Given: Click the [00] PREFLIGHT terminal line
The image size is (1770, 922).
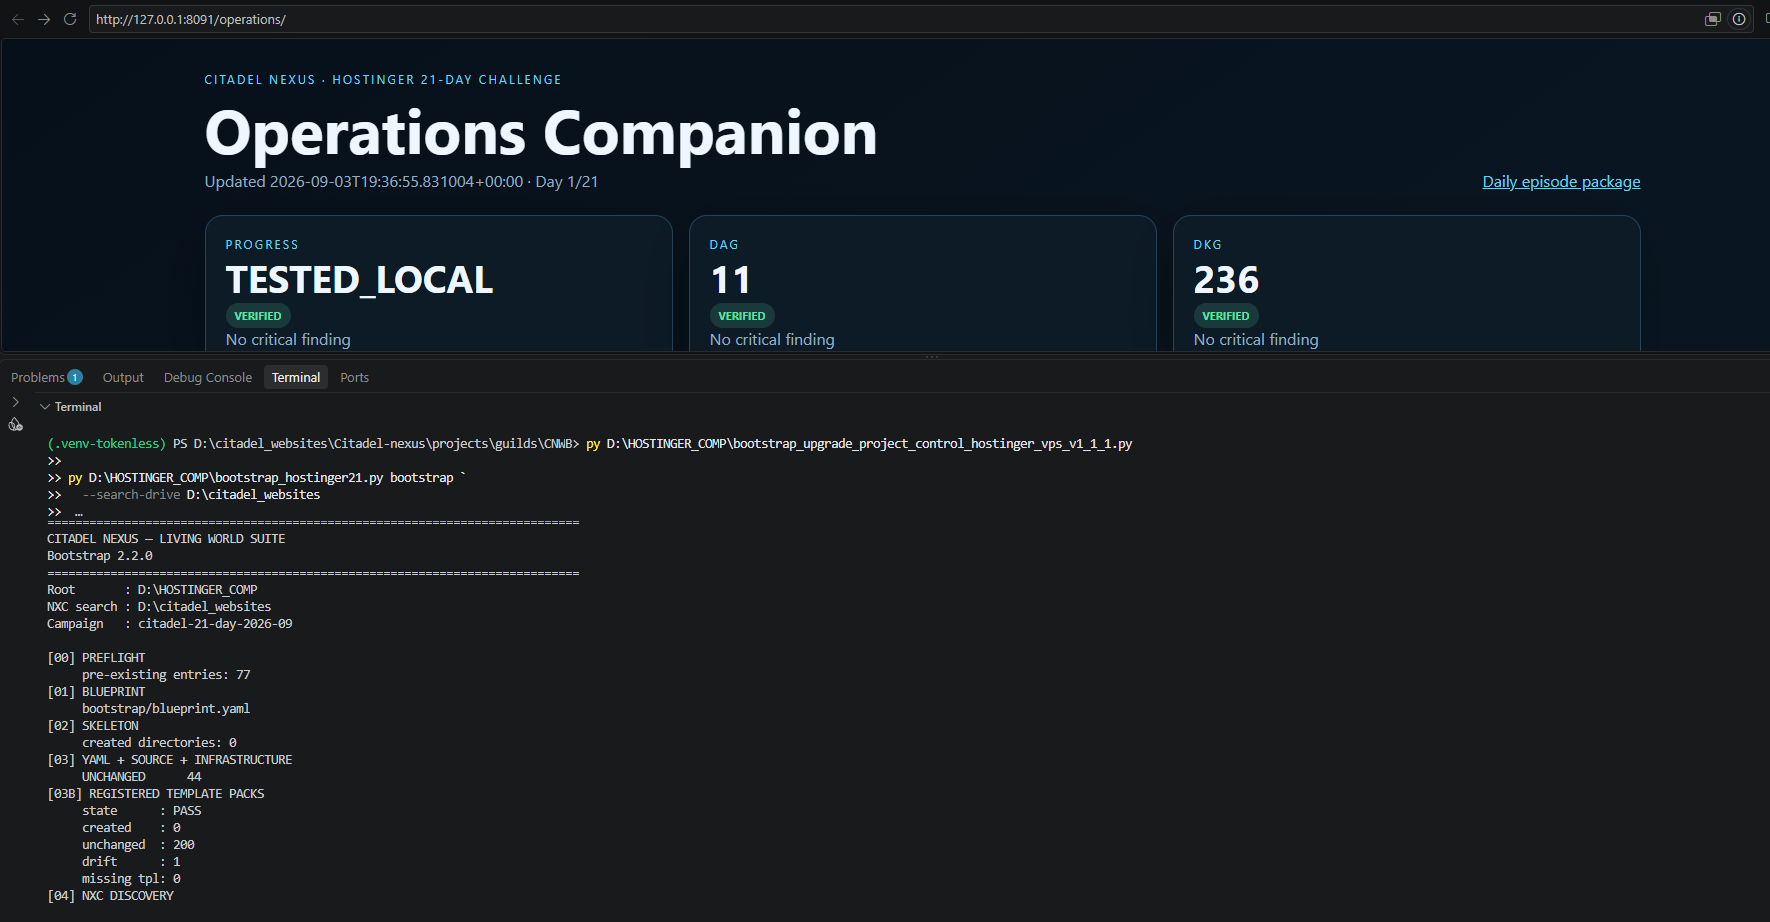Looking at the screenshot, I should coord(96,658).
